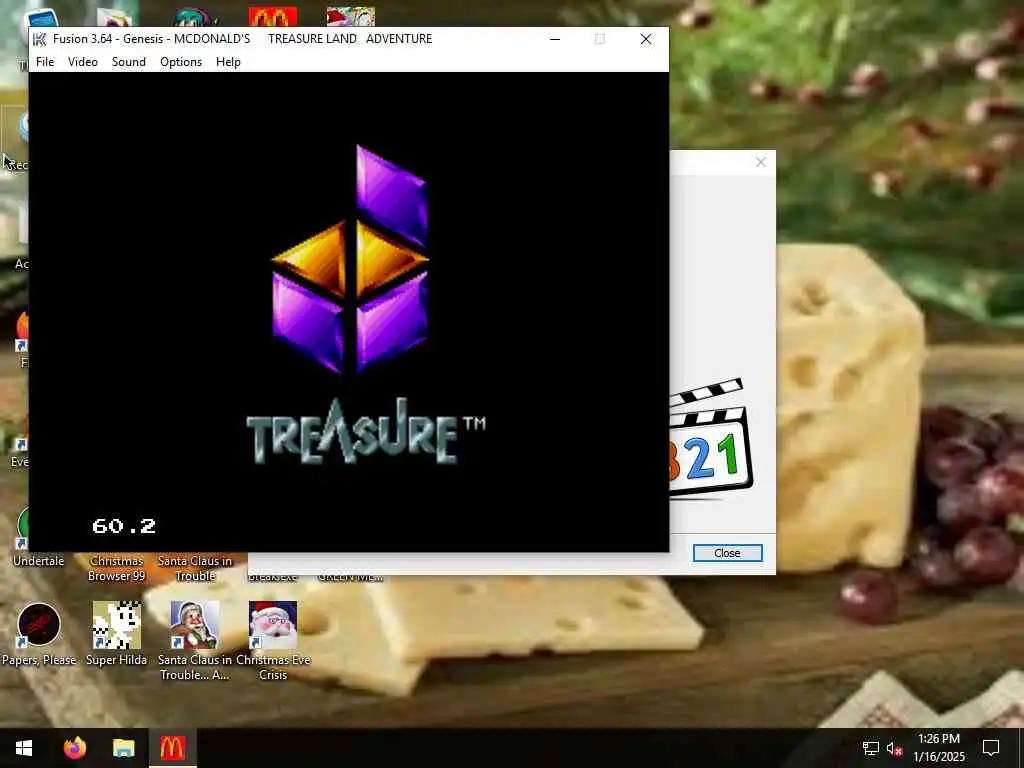Open the Windows Start menu
Screen dimensions: 1024x768
click(24, 748)
